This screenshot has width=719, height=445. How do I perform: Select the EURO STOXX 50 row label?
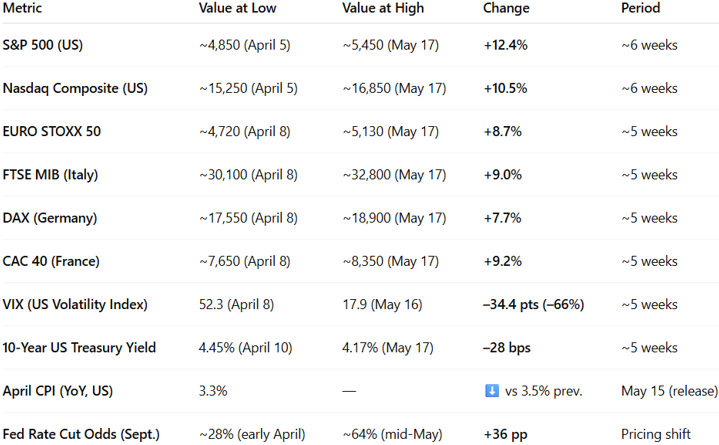(51, 131)
